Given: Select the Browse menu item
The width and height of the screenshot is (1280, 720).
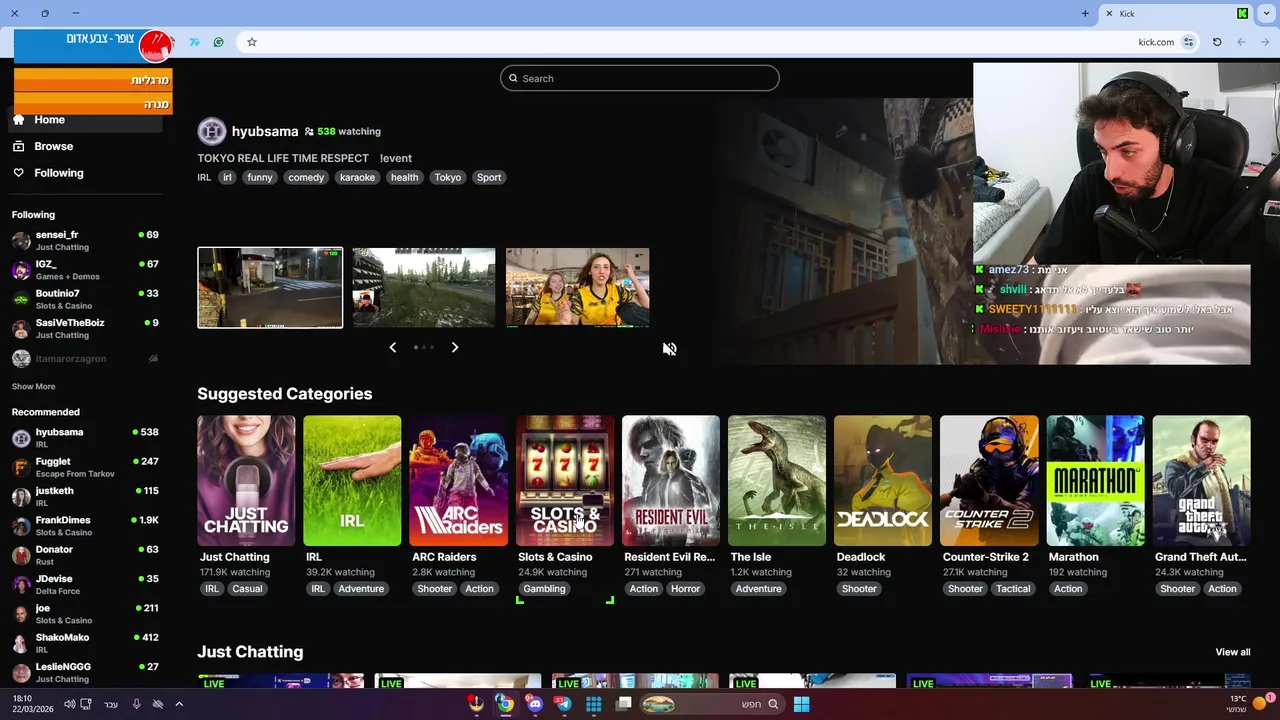Looking at the screenshot, I should (x=86, y=146).
